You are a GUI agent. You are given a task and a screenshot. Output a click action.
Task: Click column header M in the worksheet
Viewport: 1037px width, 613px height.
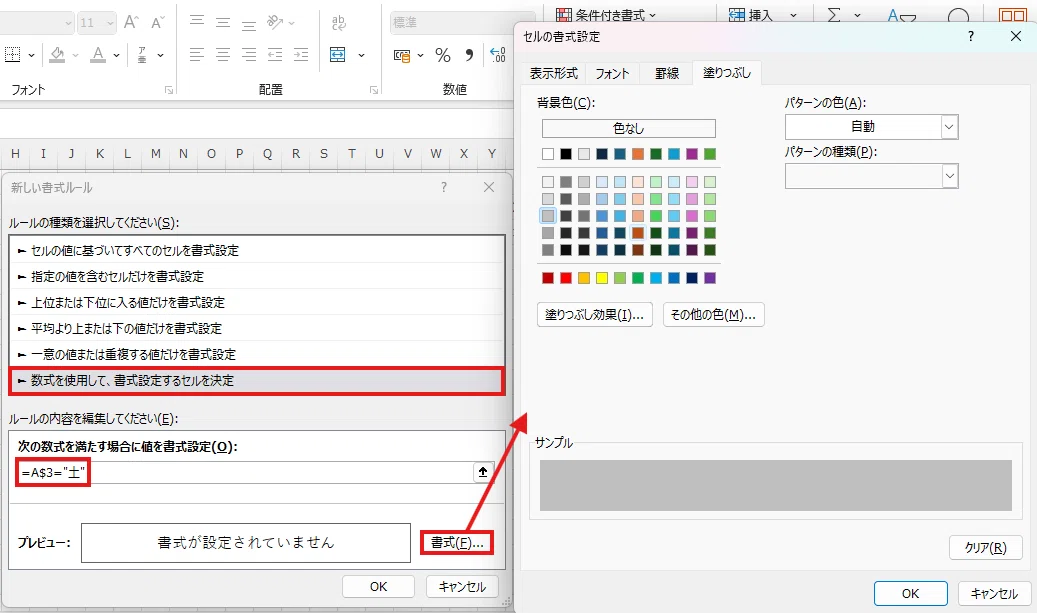tap(155, 153)
